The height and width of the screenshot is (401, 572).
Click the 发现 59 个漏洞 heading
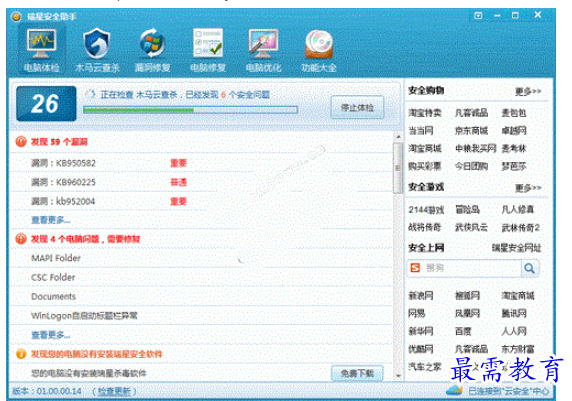point(59,142)
